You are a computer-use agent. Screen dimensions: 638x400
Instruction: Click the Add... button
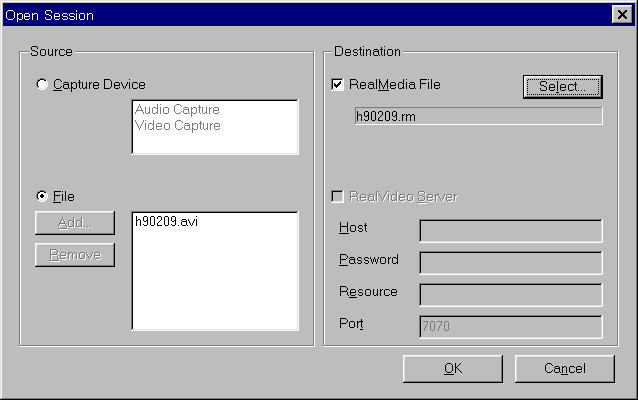click(x=75, y=223)
